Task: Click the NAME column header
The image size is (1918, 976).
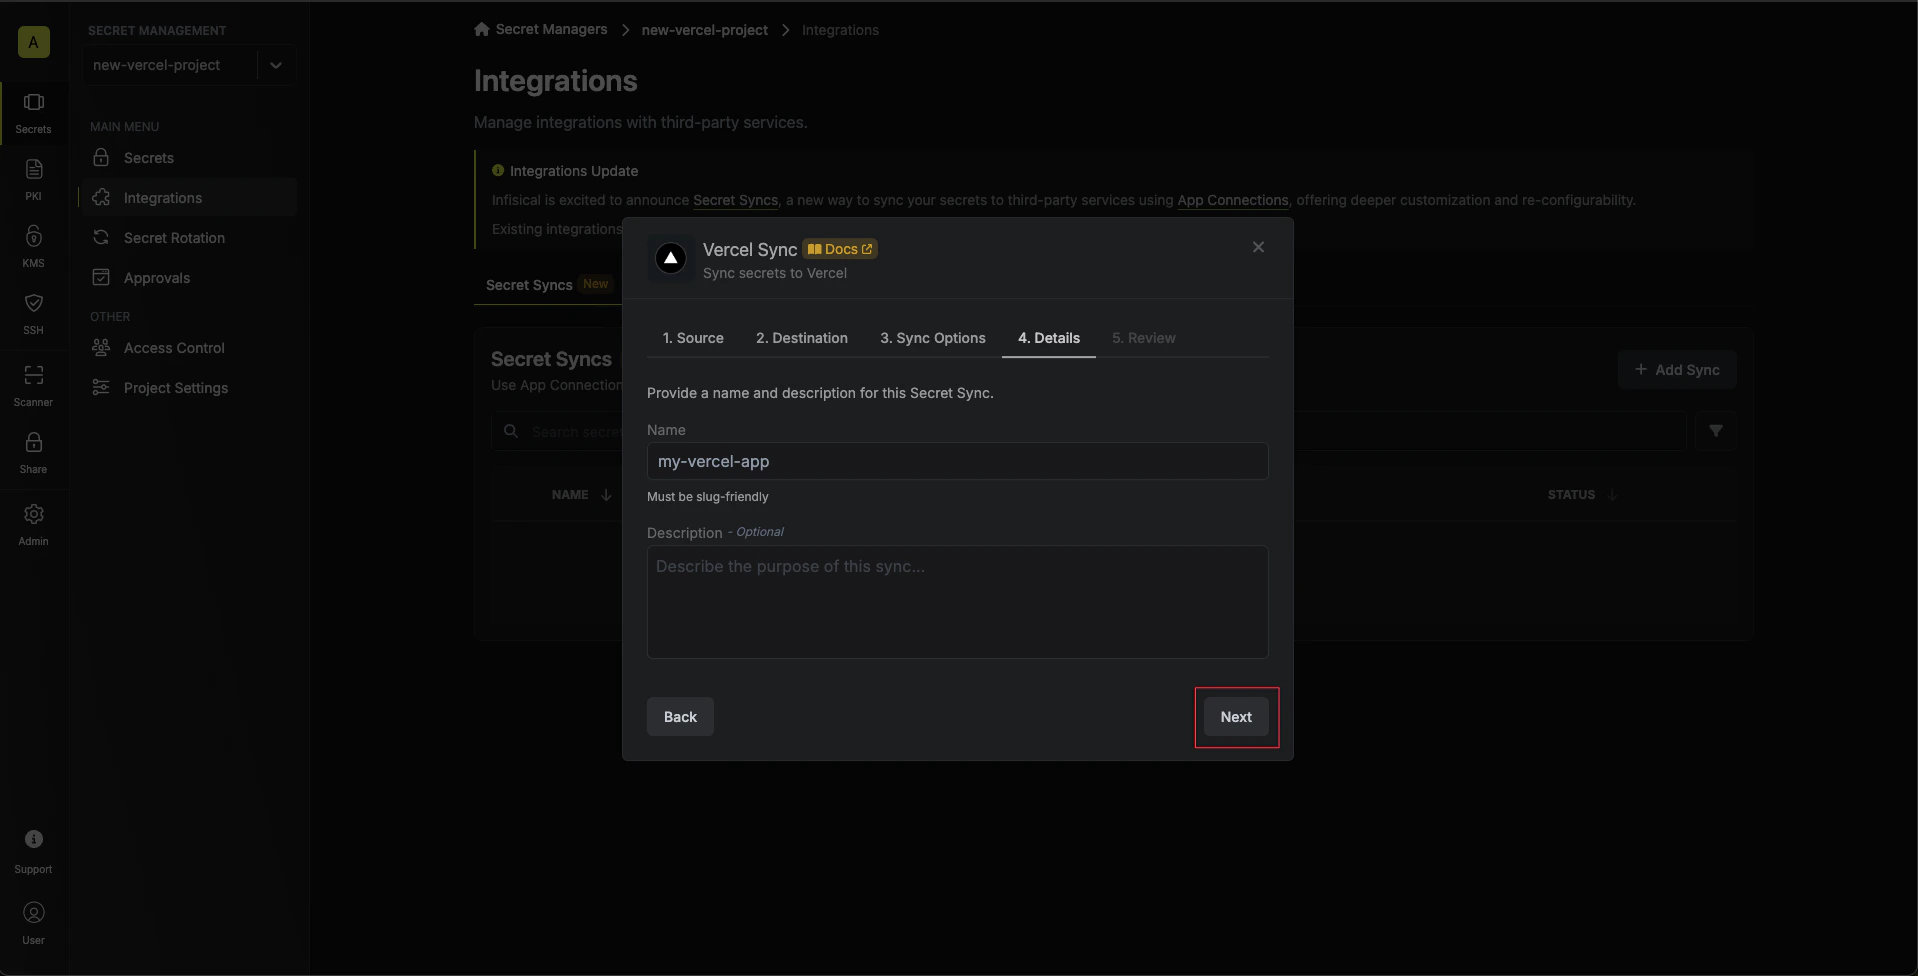Action: [570, 495]
